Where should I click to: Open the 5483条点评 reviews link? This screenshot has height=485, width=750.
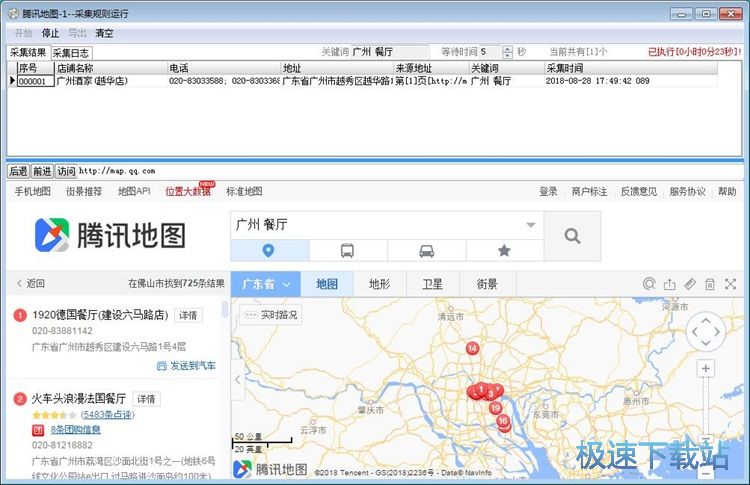107,414
